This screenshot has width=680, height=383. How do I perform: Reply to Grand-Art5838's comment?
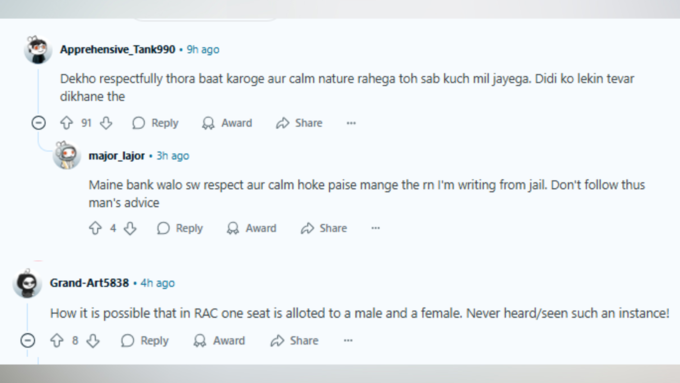pos(145,340)
